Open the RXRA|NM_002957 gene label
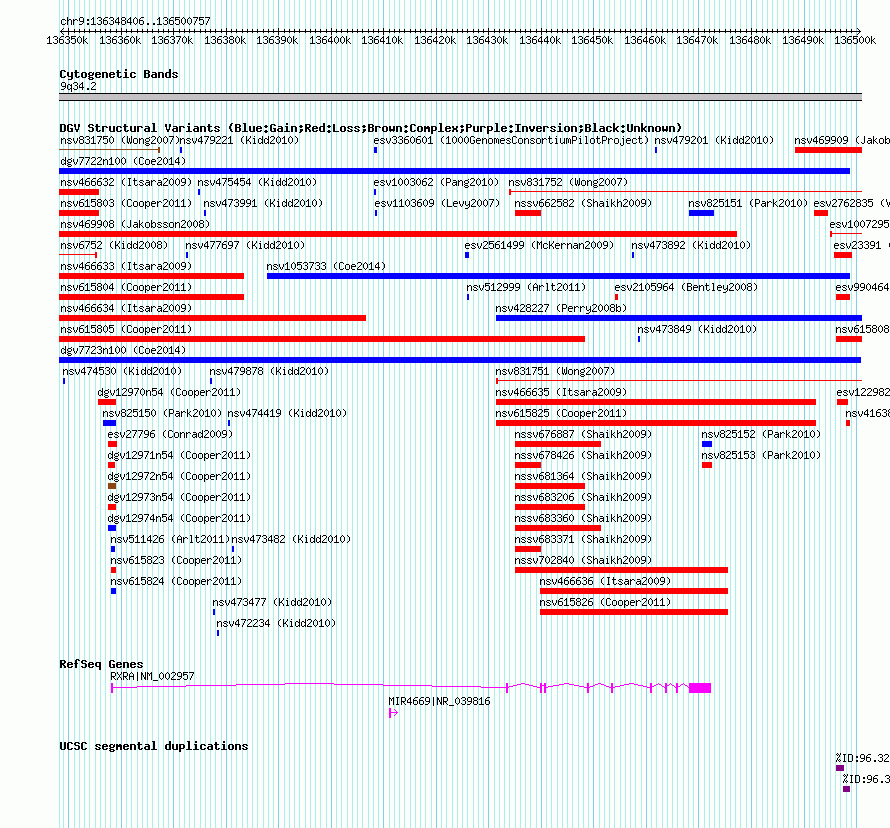Screen dimensions: 890x828 152,676
